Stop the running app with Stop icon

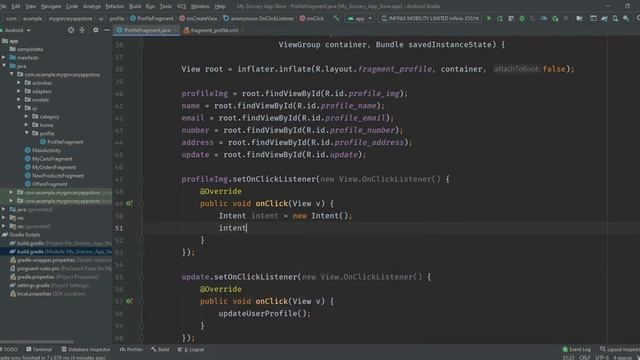(566, 18)
